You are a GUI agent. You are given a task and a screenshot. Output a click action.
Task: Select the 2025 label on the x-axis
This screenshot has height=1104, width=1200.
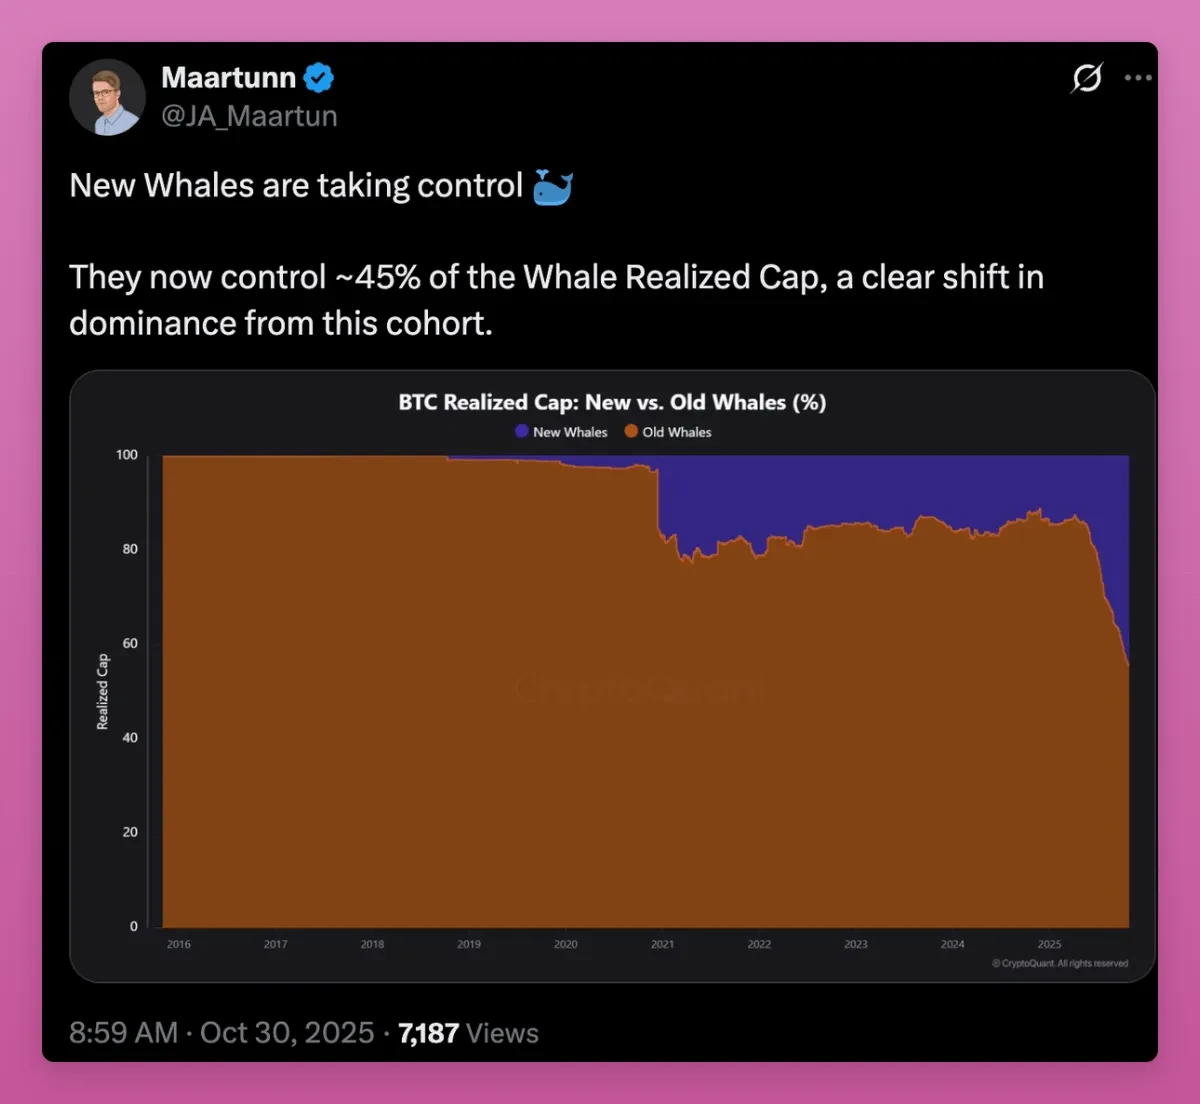1049,944
